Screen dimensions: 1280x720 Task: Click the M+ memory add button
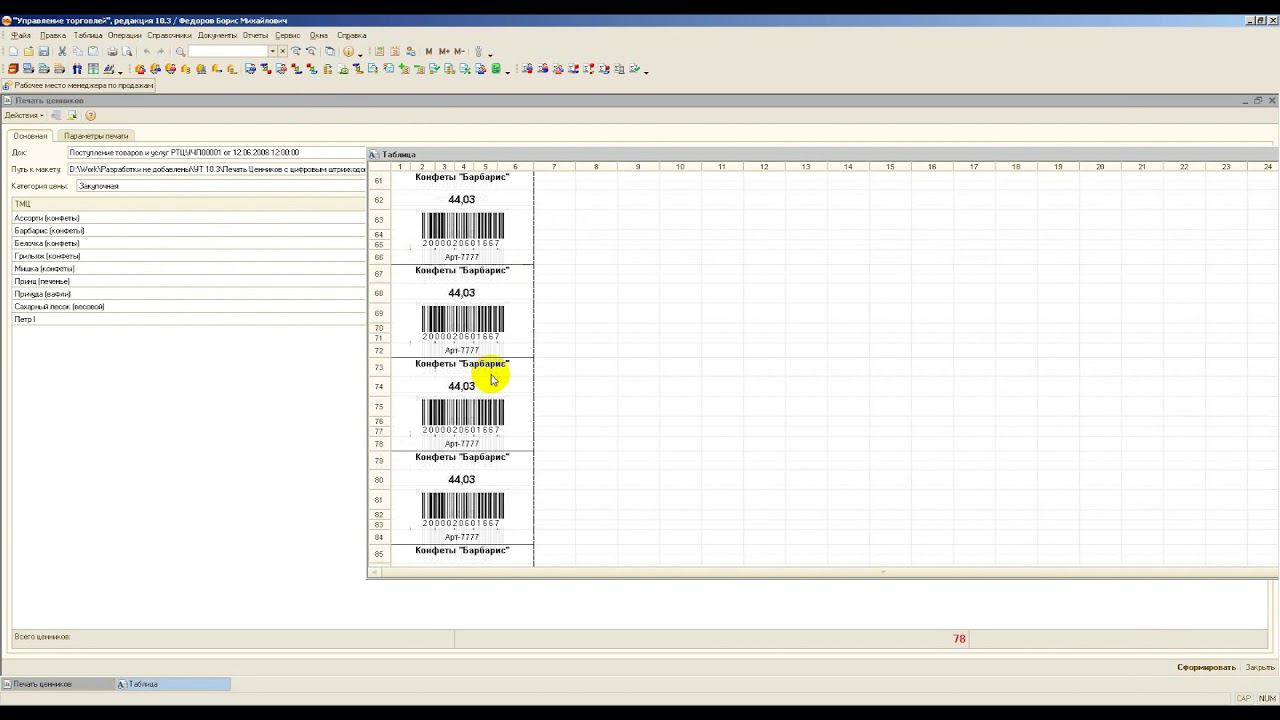(x=444, y=52)
